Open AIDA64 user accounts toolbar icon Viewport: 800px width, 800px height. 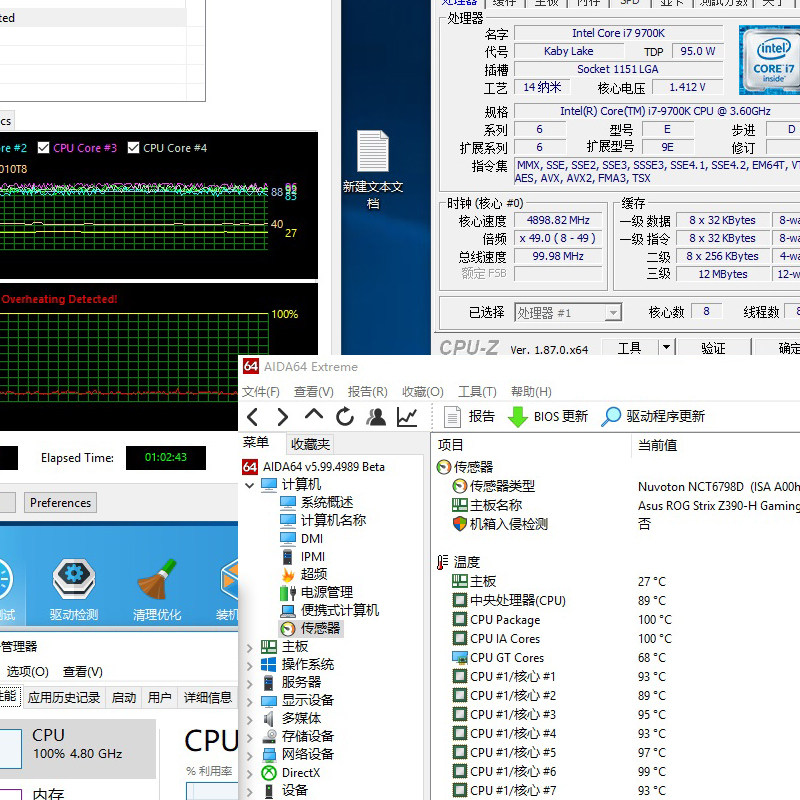(376, 417)
